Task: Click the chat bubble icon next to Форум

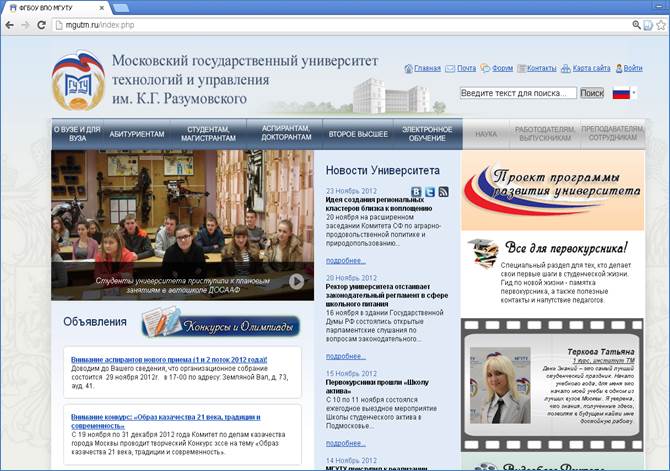Action: (485, 68)
